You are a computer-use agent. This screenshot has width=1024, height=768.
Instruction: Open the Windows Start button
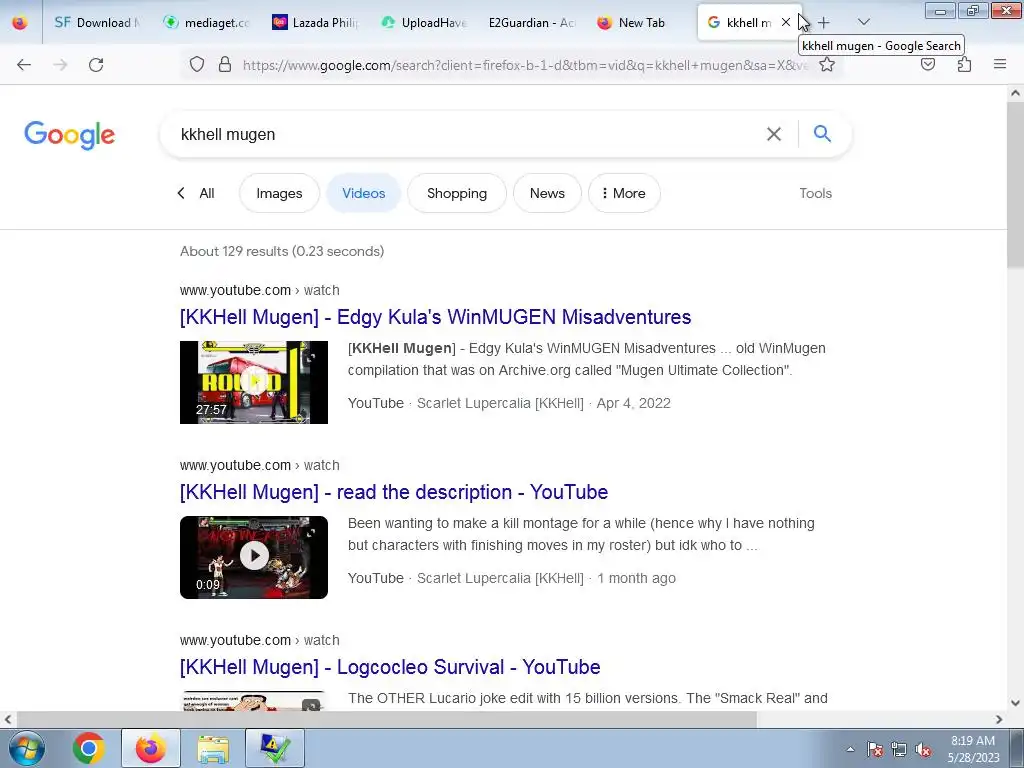point(27,748)
